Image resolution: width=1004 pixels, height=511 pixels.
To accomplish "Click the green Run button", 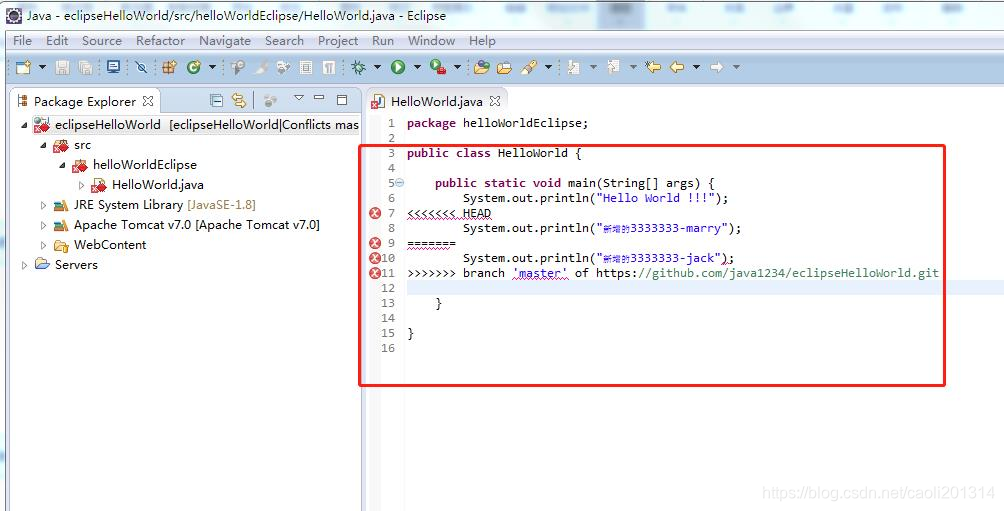I will 398,67.
